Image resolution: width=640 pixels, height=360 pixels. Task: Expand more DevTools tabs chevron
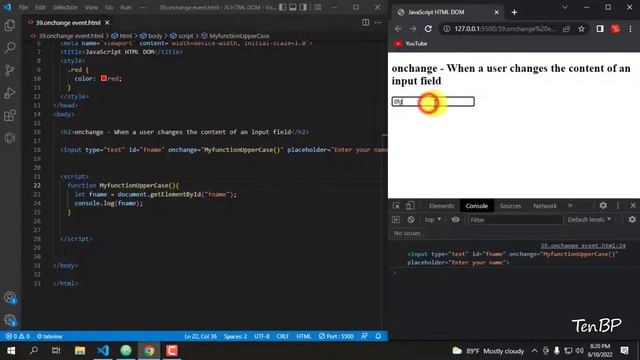tap(570, 206)
